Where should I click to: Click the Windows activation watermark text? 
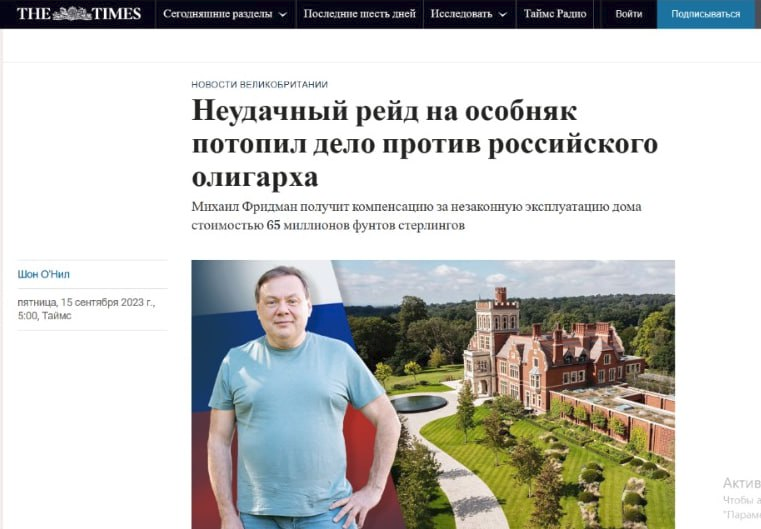(742, 497)
